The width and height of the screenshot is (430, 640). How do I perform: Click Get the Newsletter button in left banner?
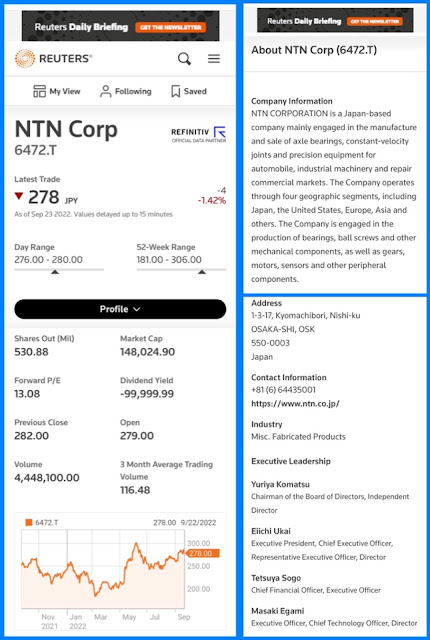coord(170,27)
